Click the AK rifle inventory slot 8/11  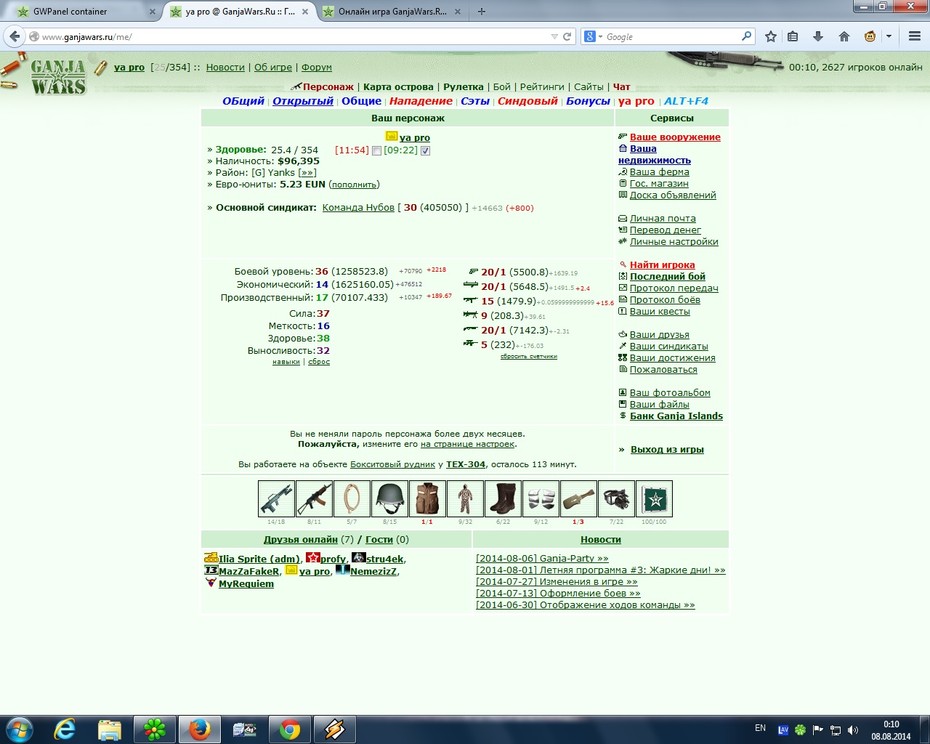[x=314, y=498]
